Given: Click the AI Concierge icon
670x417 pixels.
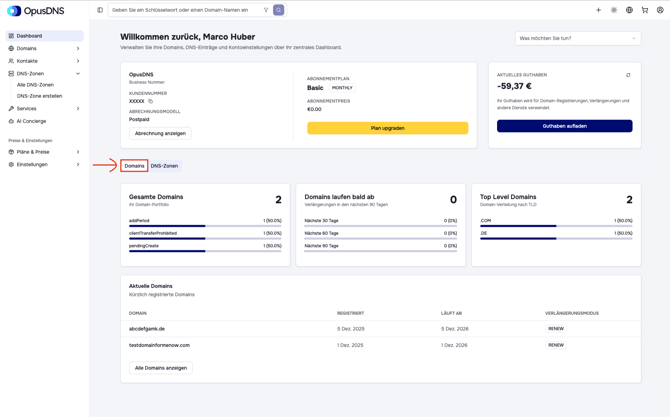Looking at the screenshot, I should tap(11, 121).
